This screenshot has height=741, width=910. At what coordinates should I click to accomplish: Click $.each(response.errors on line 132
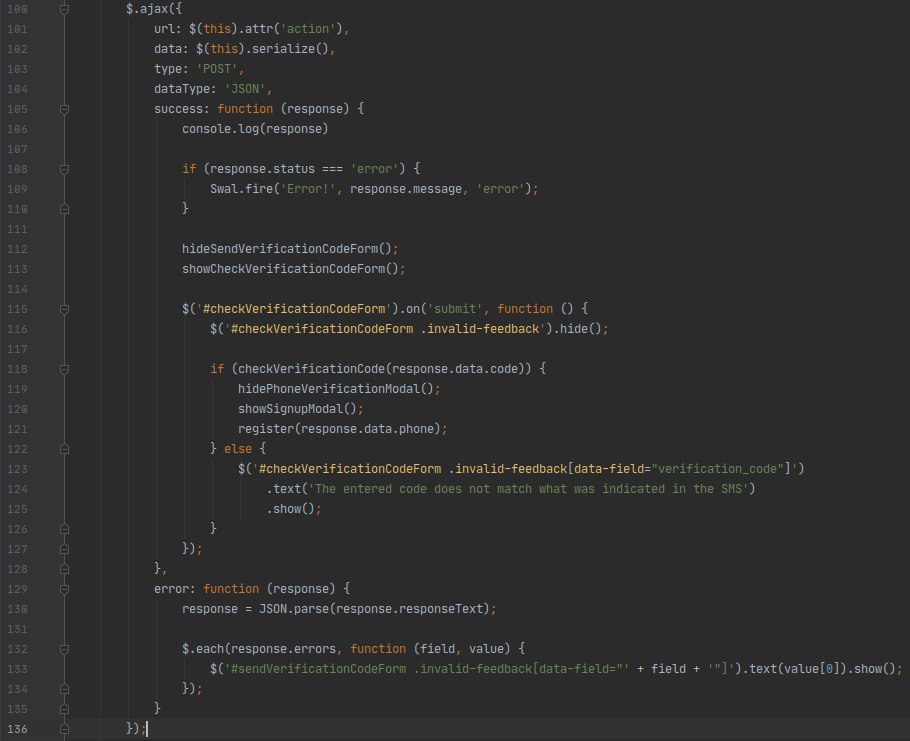259,649
